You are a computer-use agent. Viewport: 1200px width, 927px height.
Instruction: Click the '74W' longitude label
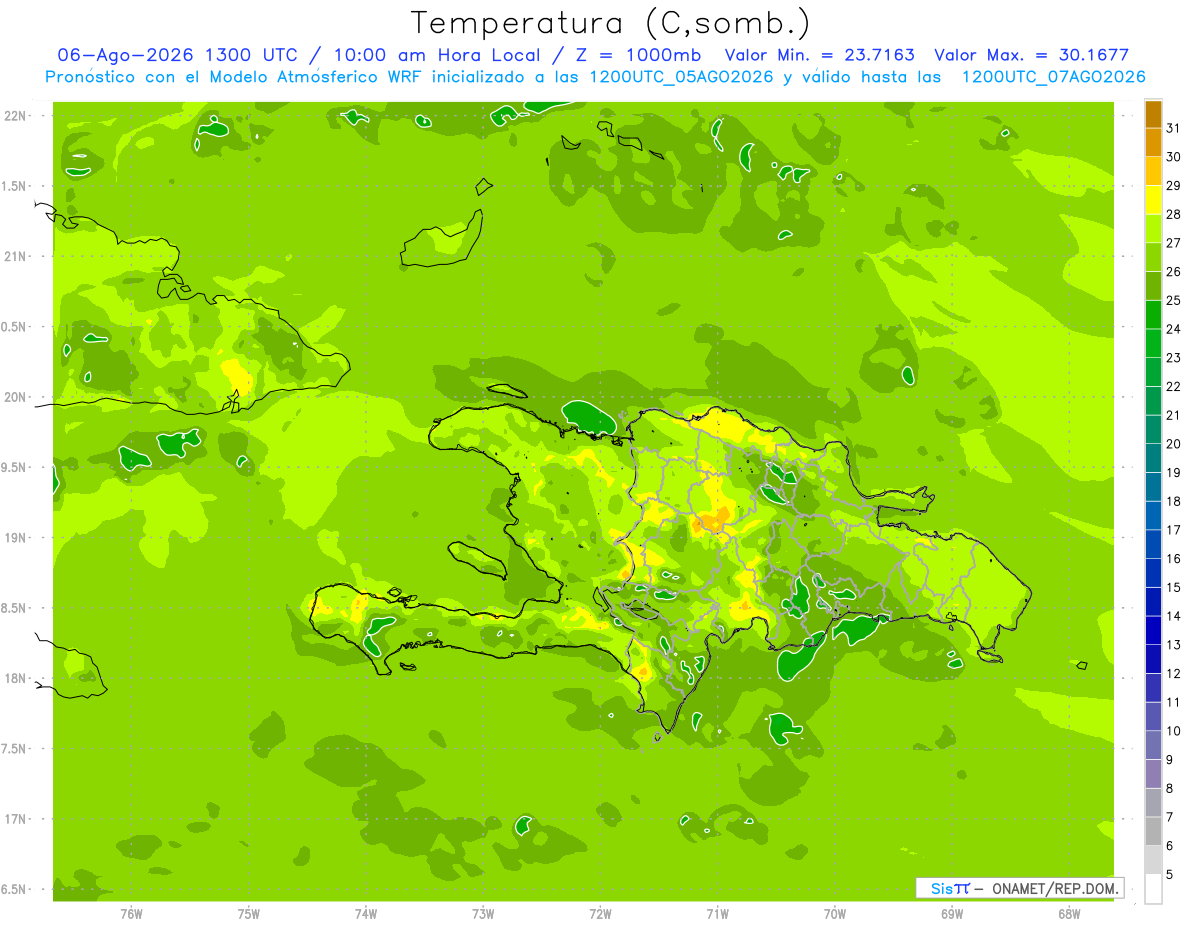365,913
